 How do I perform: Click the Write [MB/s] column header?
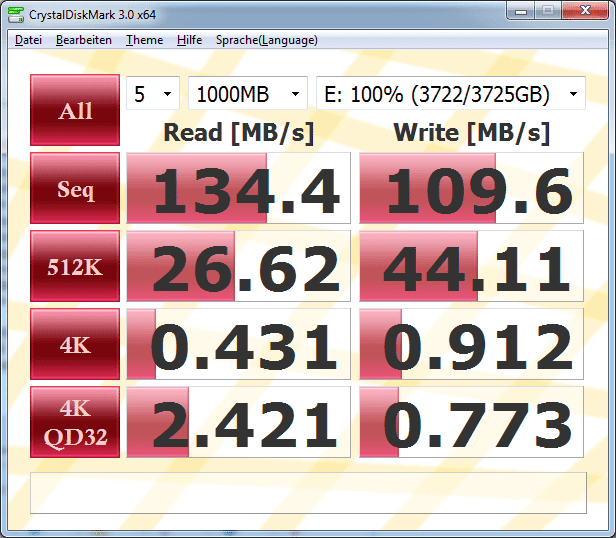click(471, 133)
